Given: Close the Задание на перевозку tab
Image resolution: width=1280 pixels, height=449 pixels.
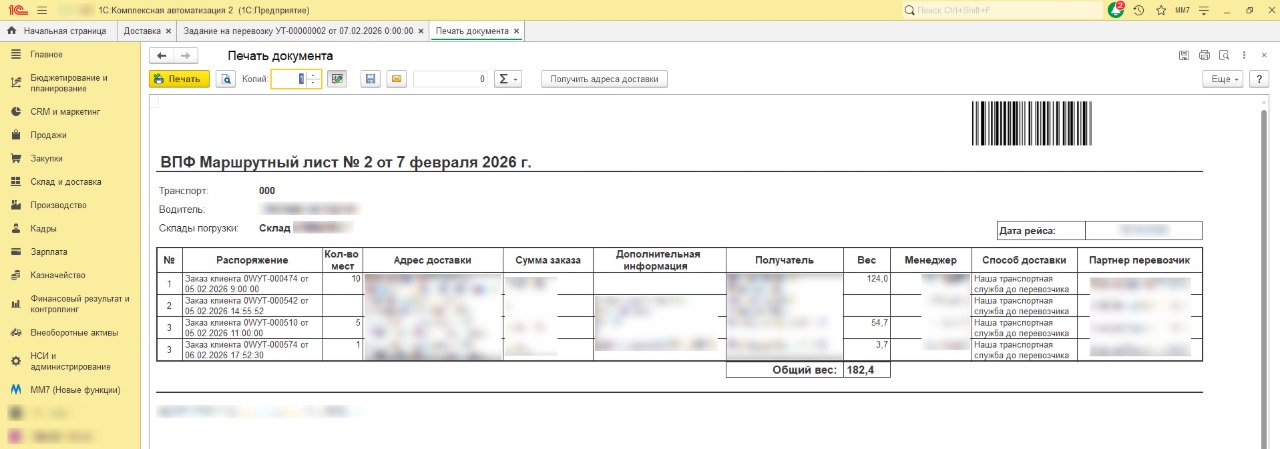Looking at the screenshot, I should point(422,31).
